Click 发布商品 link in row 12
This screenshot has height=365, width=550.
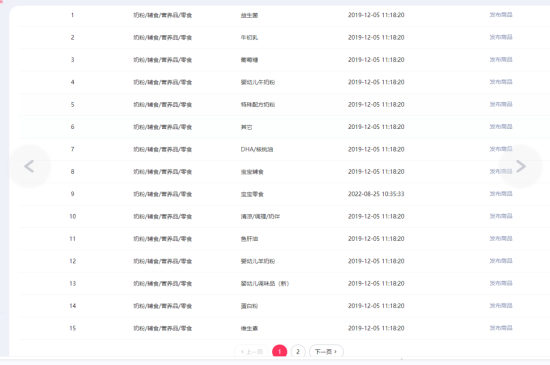click(501, 261)
